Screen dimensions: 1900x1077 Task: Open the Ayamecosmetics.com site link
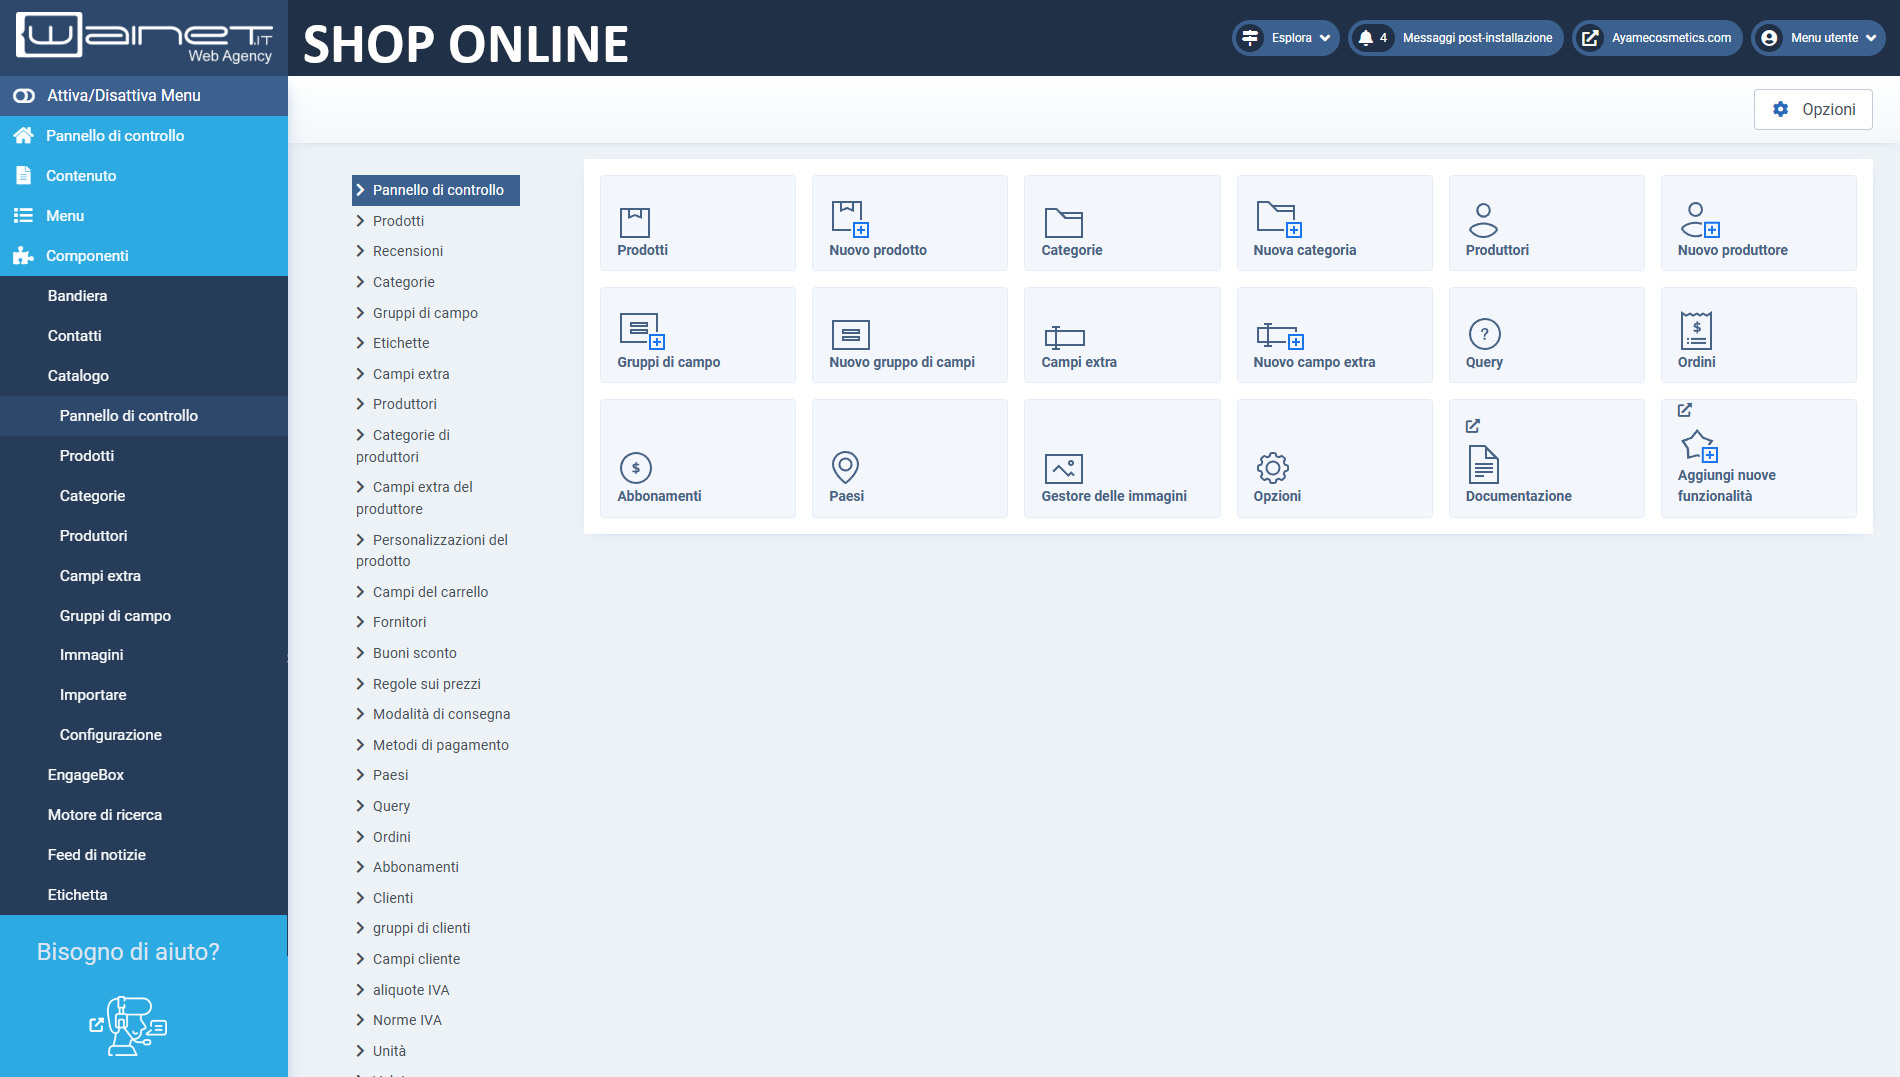pos(1657,38)
